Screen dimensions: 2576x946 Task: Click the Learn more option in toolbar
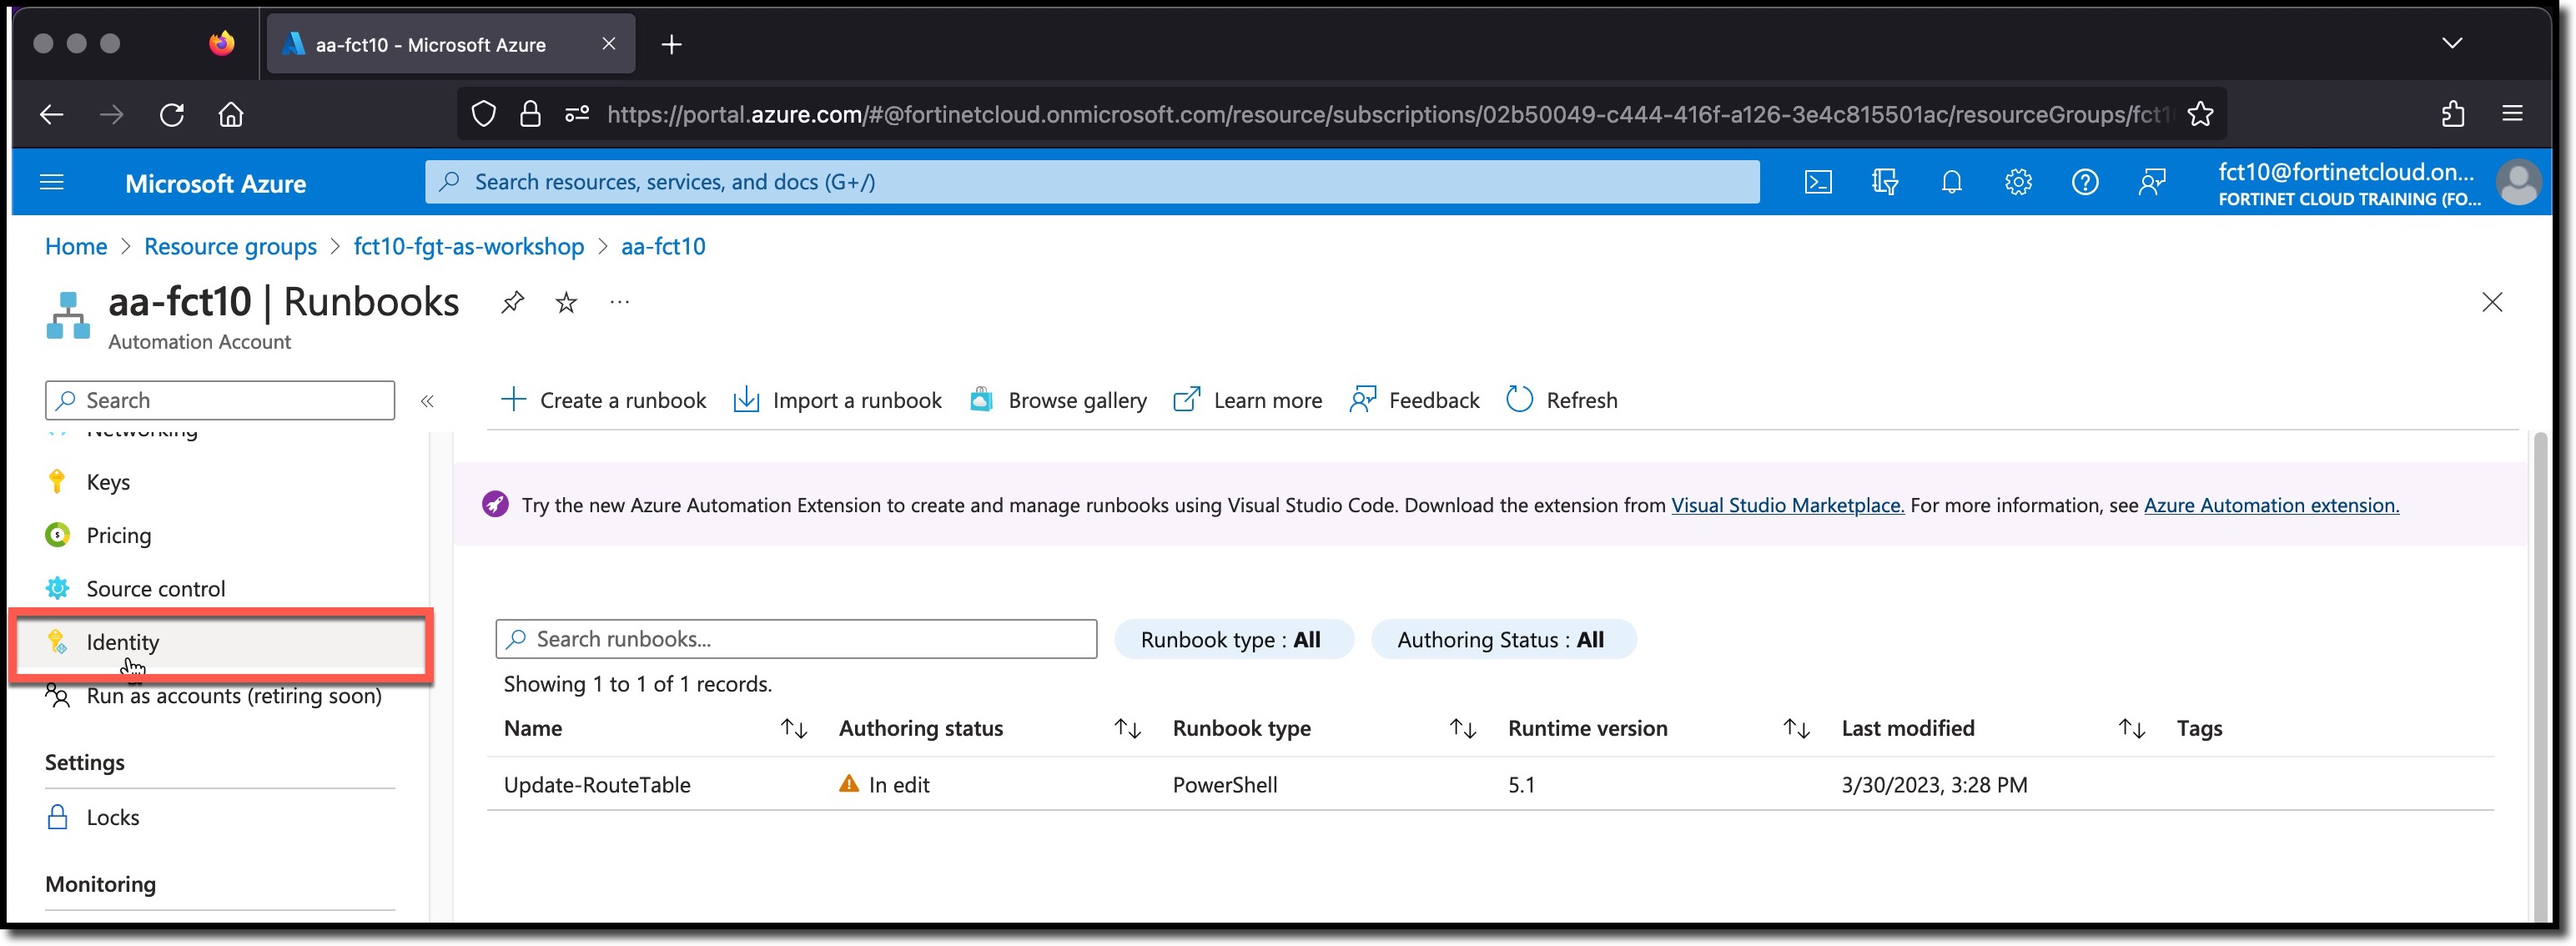coord(1247,399)
